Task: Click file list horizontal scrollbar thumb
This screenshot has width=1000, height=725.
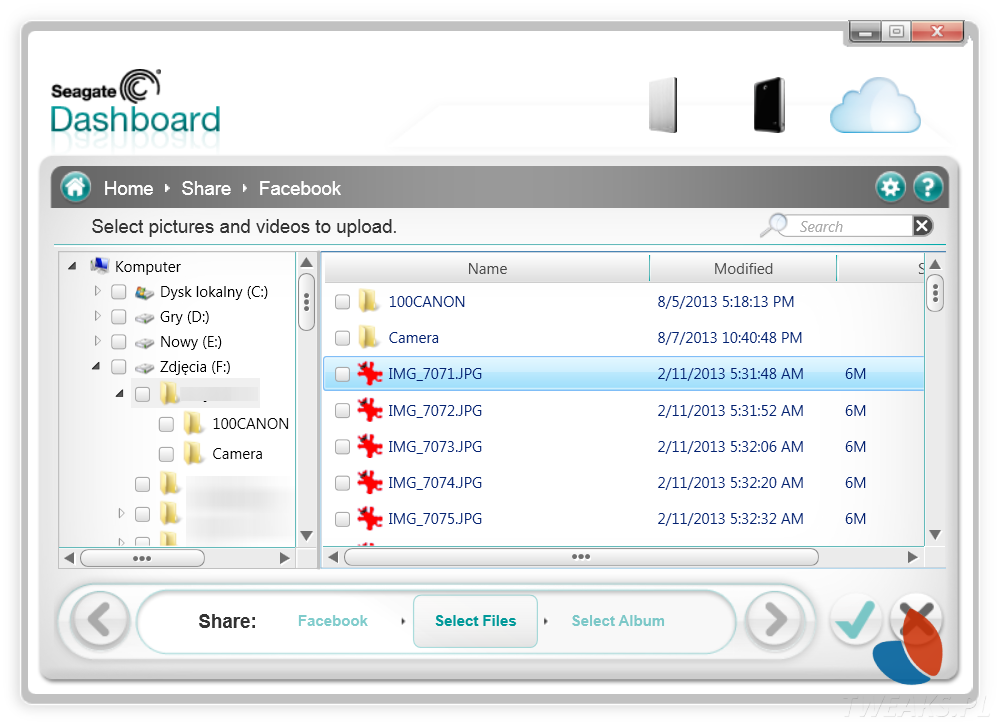Action: (x=581, y=557)
